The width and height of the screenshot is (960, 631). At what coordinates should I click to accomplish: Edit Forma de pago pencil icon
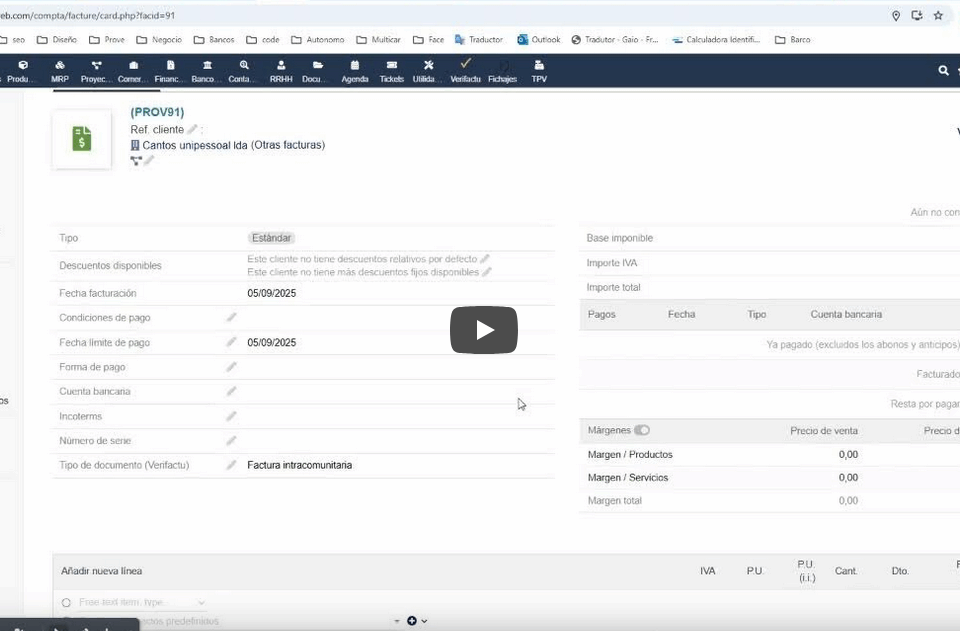pos(231,367)
